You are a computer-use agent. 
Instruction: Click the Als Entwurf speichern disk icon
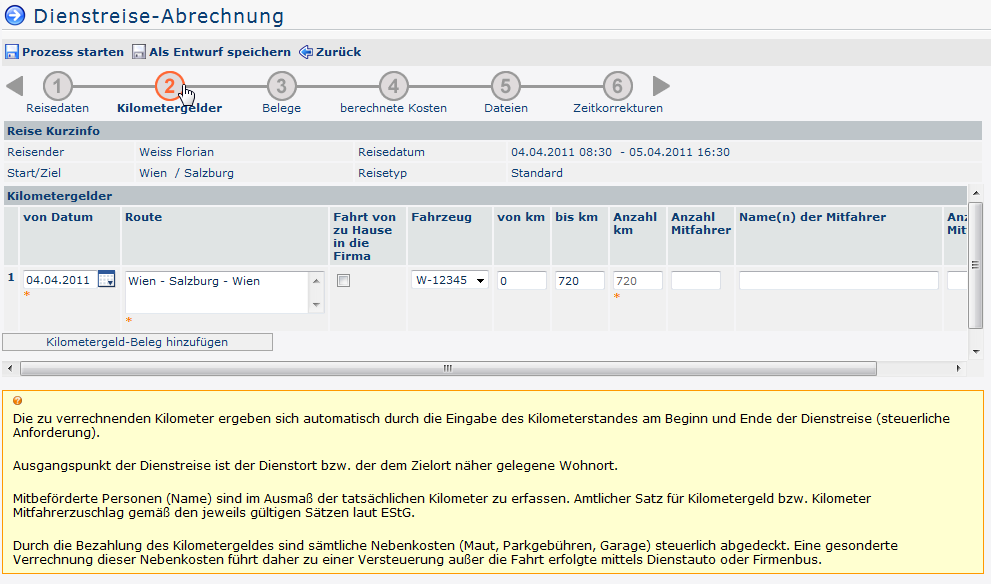138,52
